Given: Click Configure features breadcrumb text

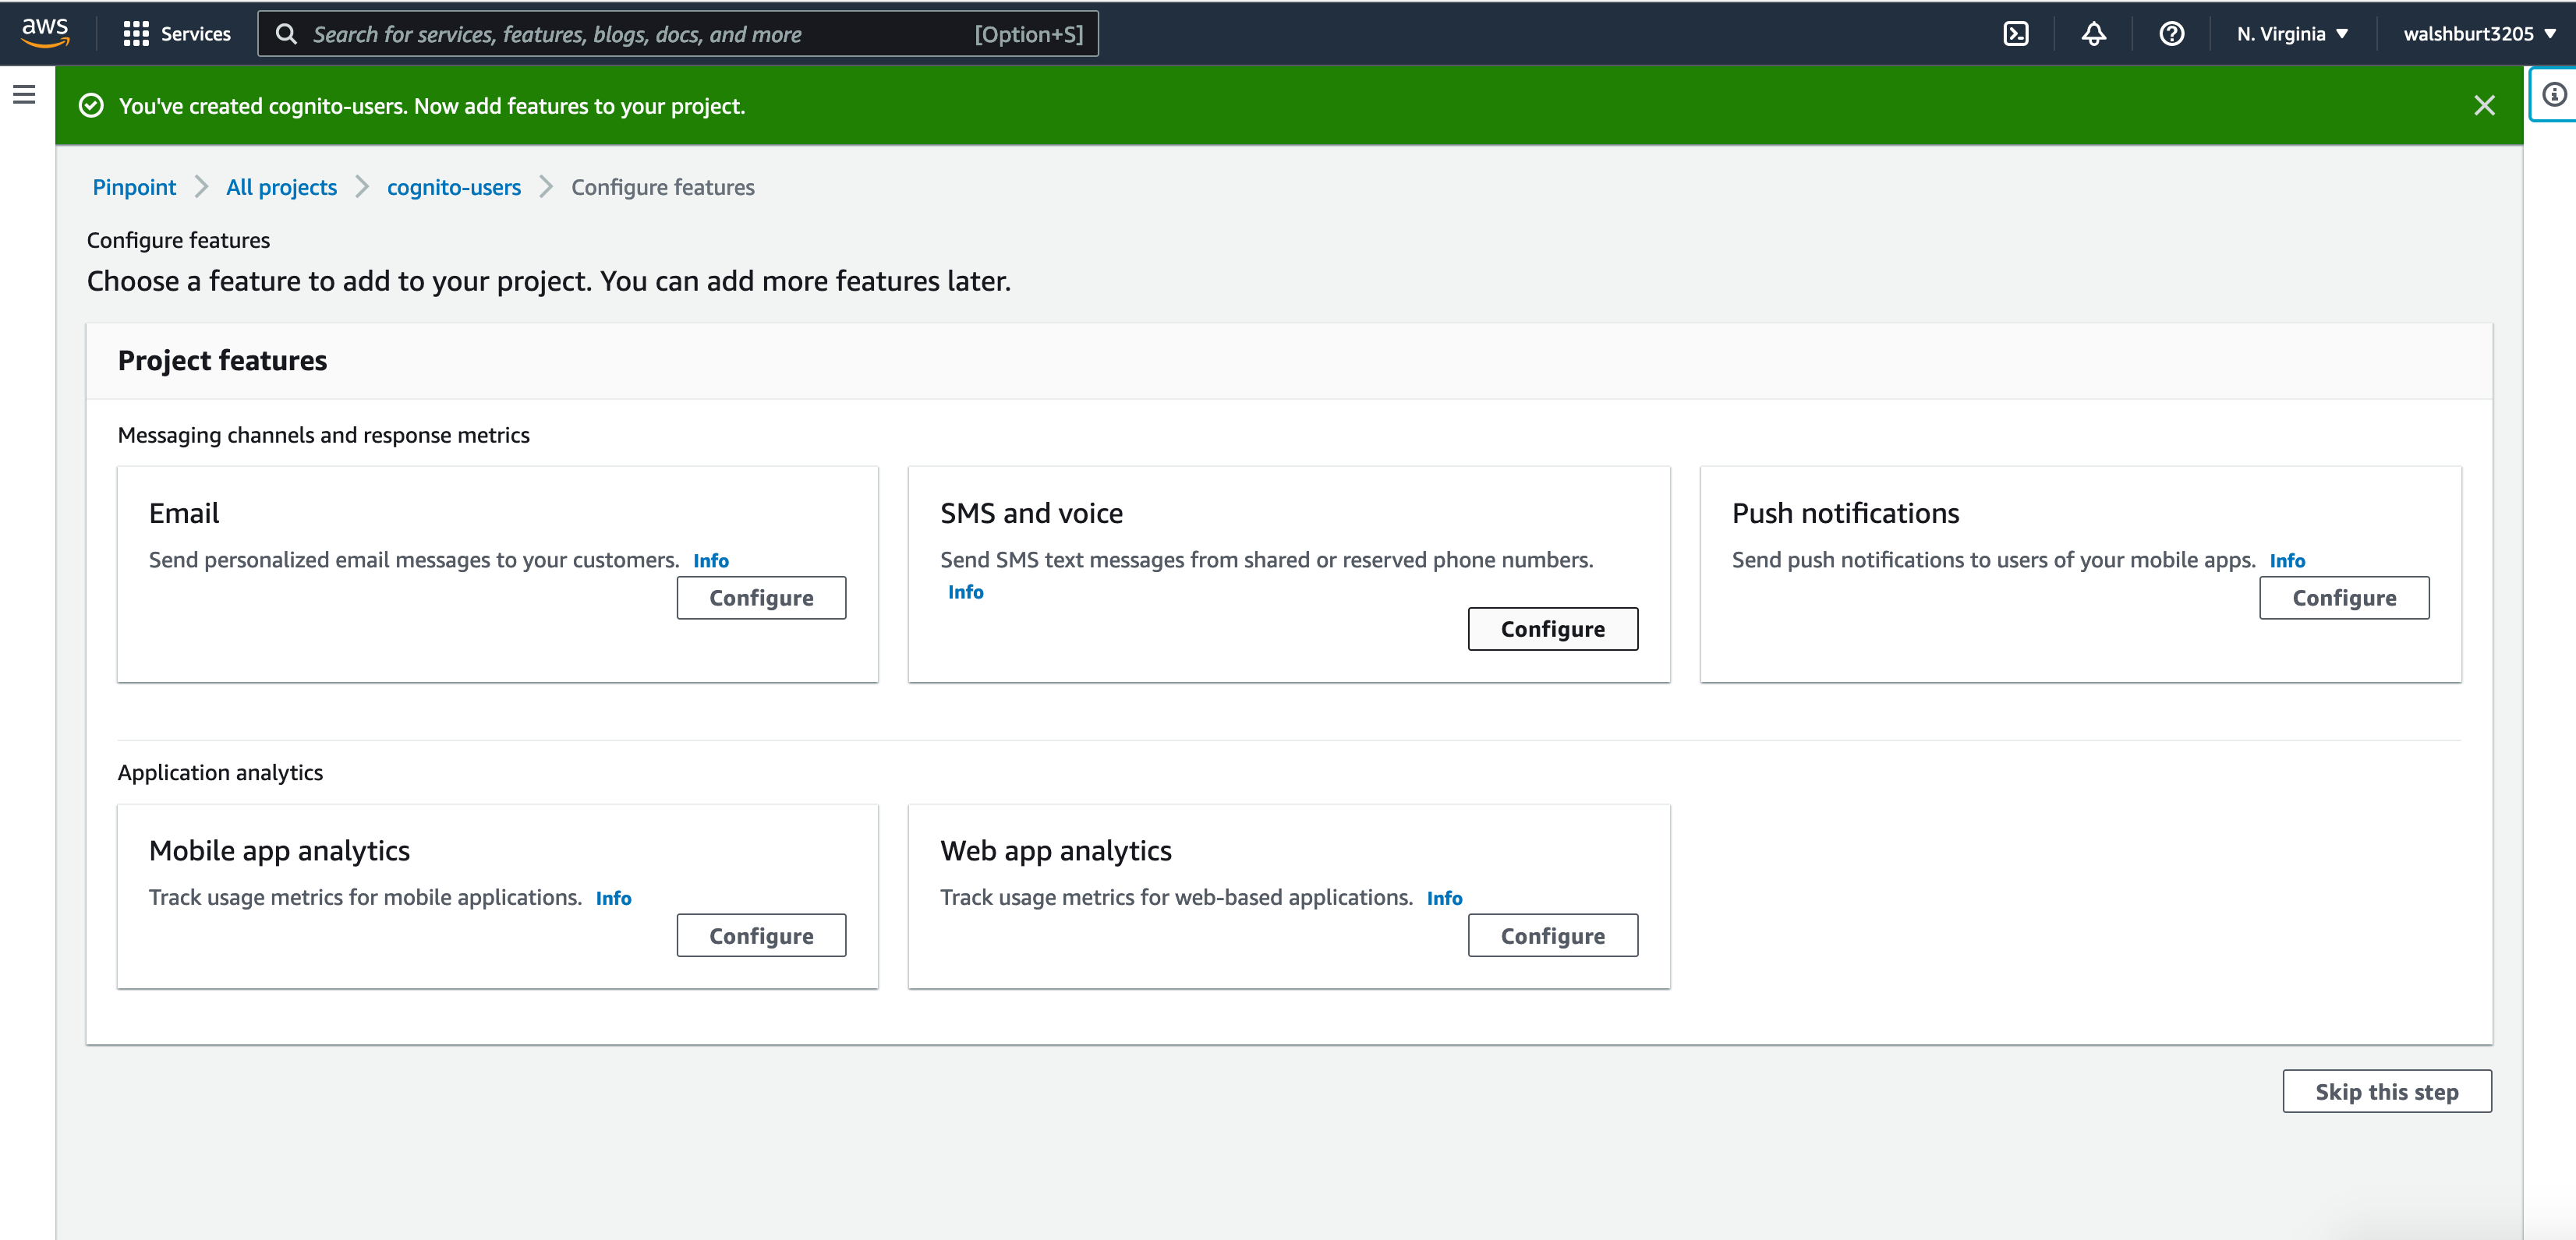Looking at the screenshot, I should pos(663,187).
